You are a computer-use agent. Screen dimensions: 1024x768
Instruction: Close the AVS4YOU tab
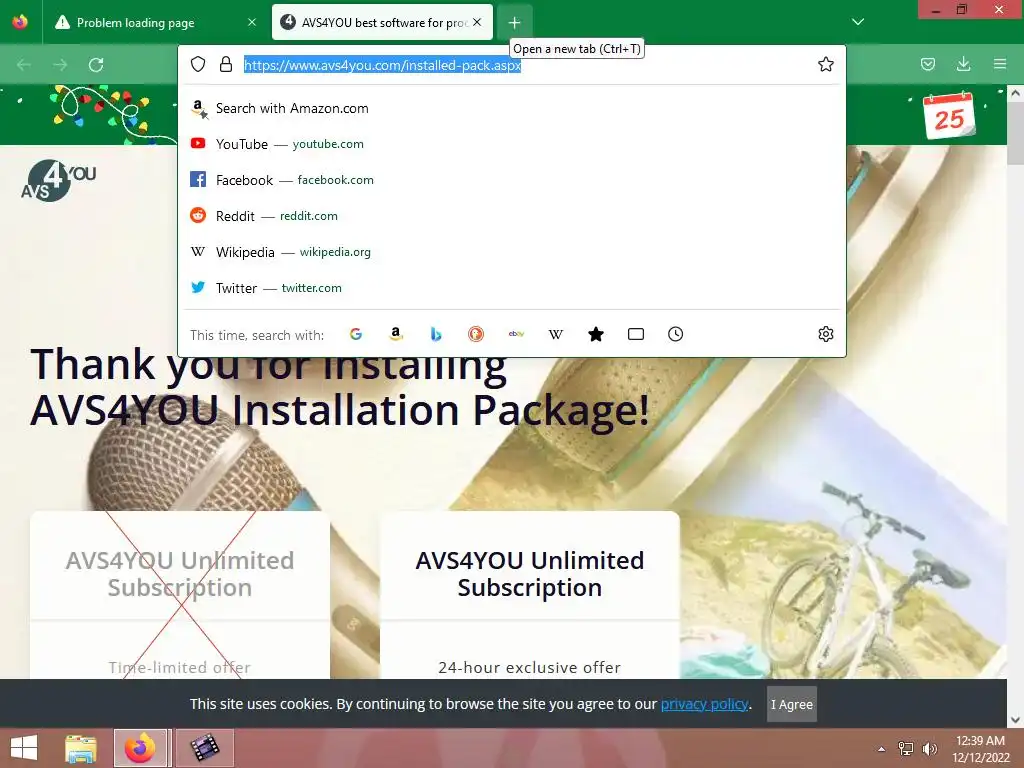pos(477,22)
